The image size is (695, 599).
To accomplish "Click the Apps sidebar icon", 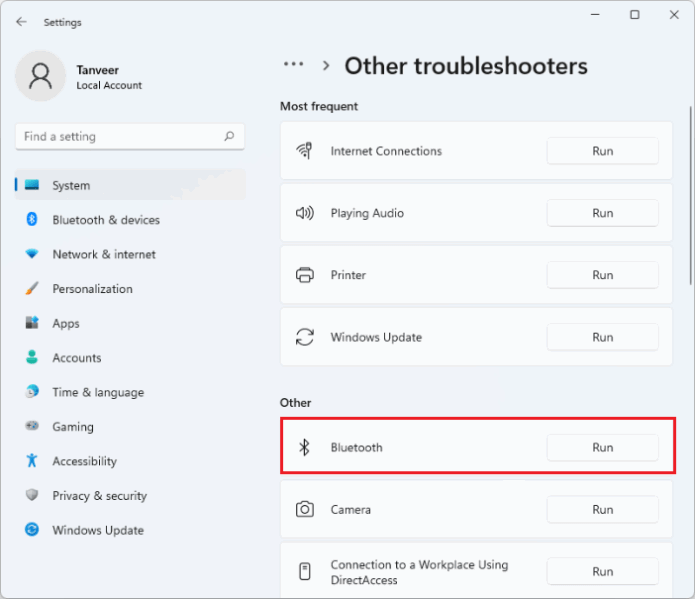I will click(32, 322).
